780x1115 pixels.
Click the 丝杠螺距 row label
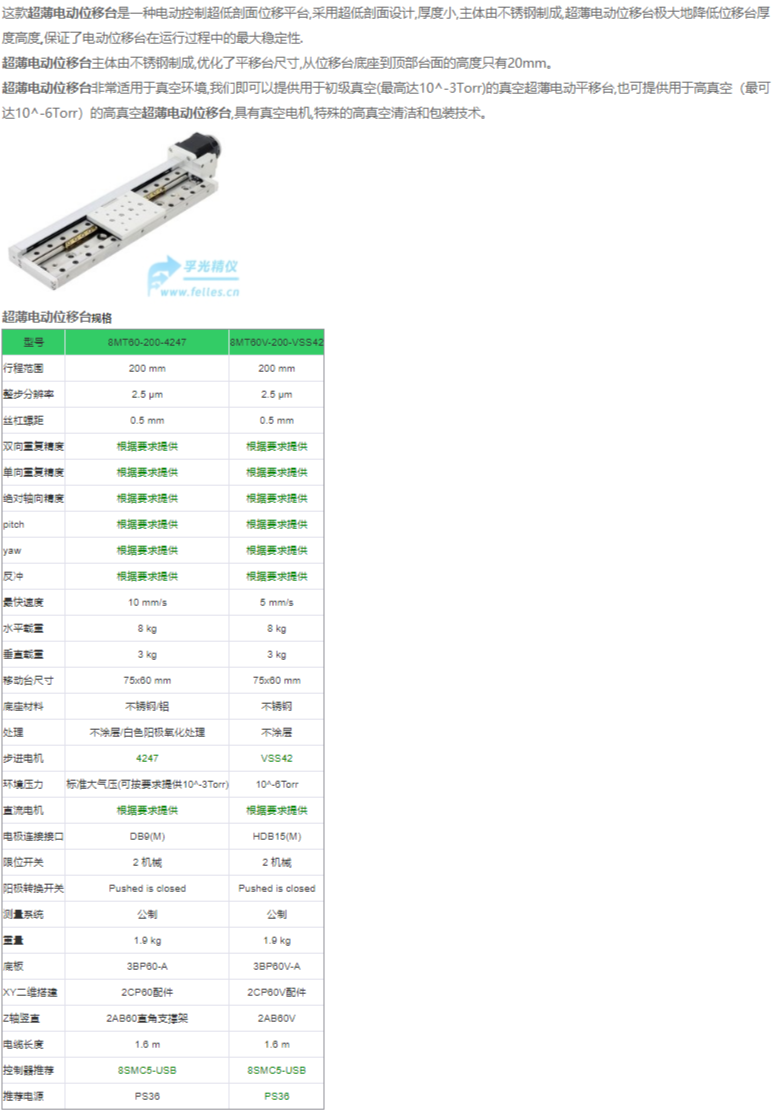(x=23, y=420)
